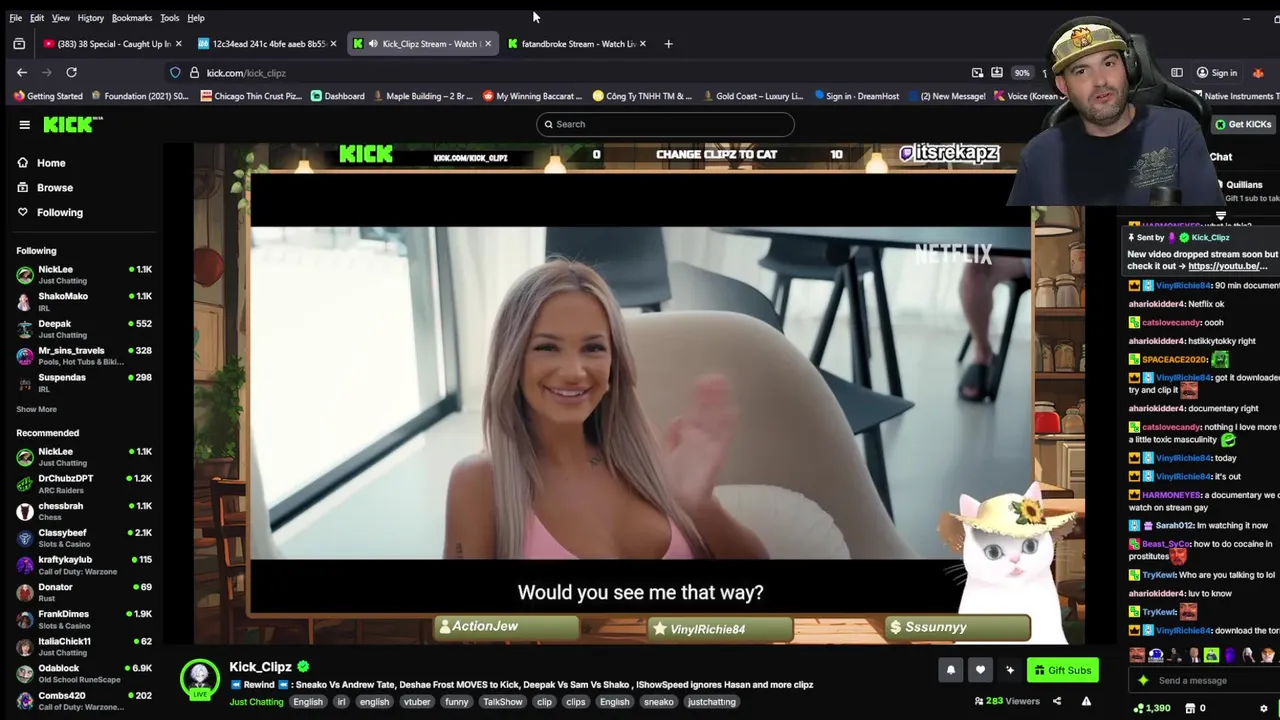Open ShakoMako channel from sidebar
This screenshot has width=1280, height=720.
[84, 302]
